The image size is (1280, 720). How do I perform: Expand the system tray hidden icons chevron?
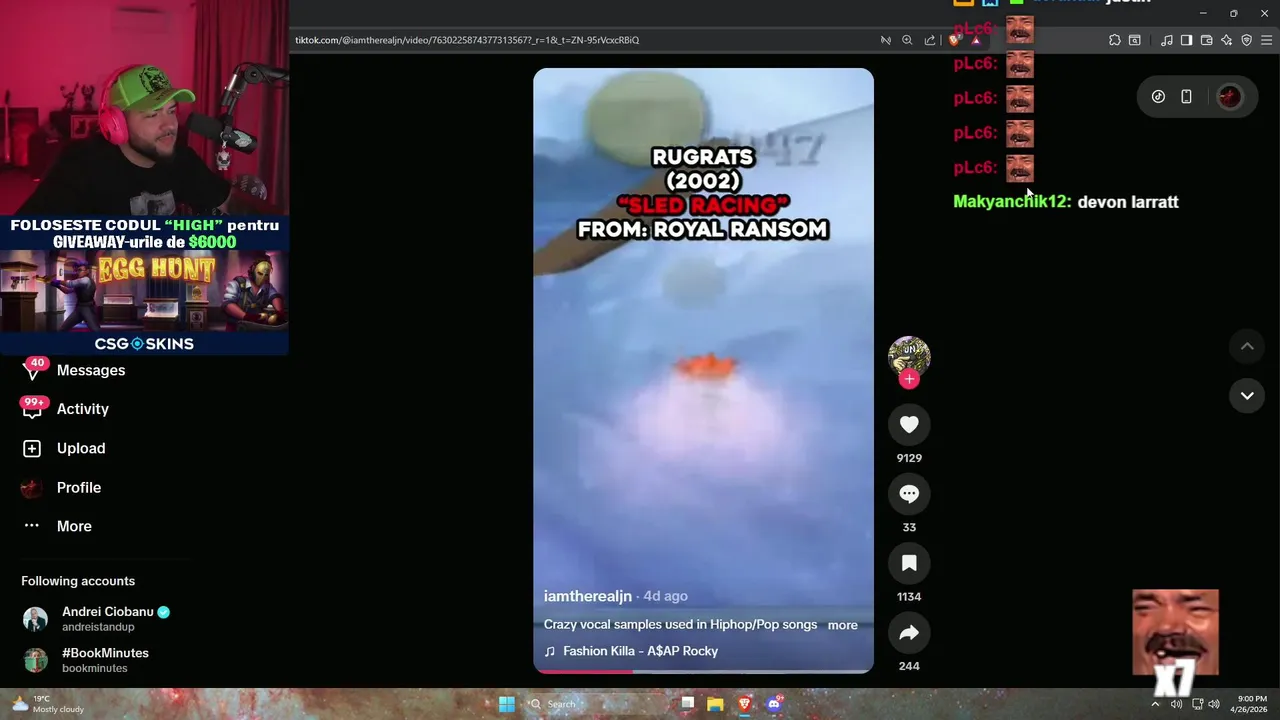[x=1155, y=704]
